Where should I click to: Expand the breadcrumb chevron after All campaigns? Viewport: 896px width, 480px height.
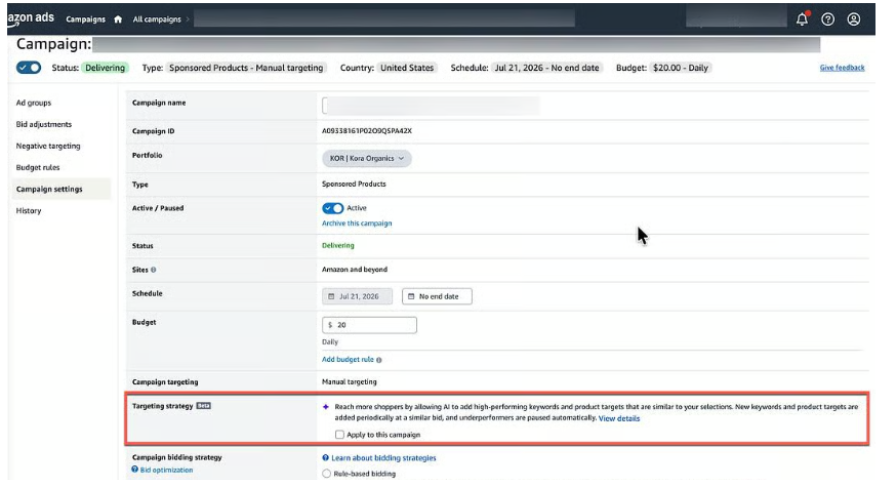coord(187,19)
